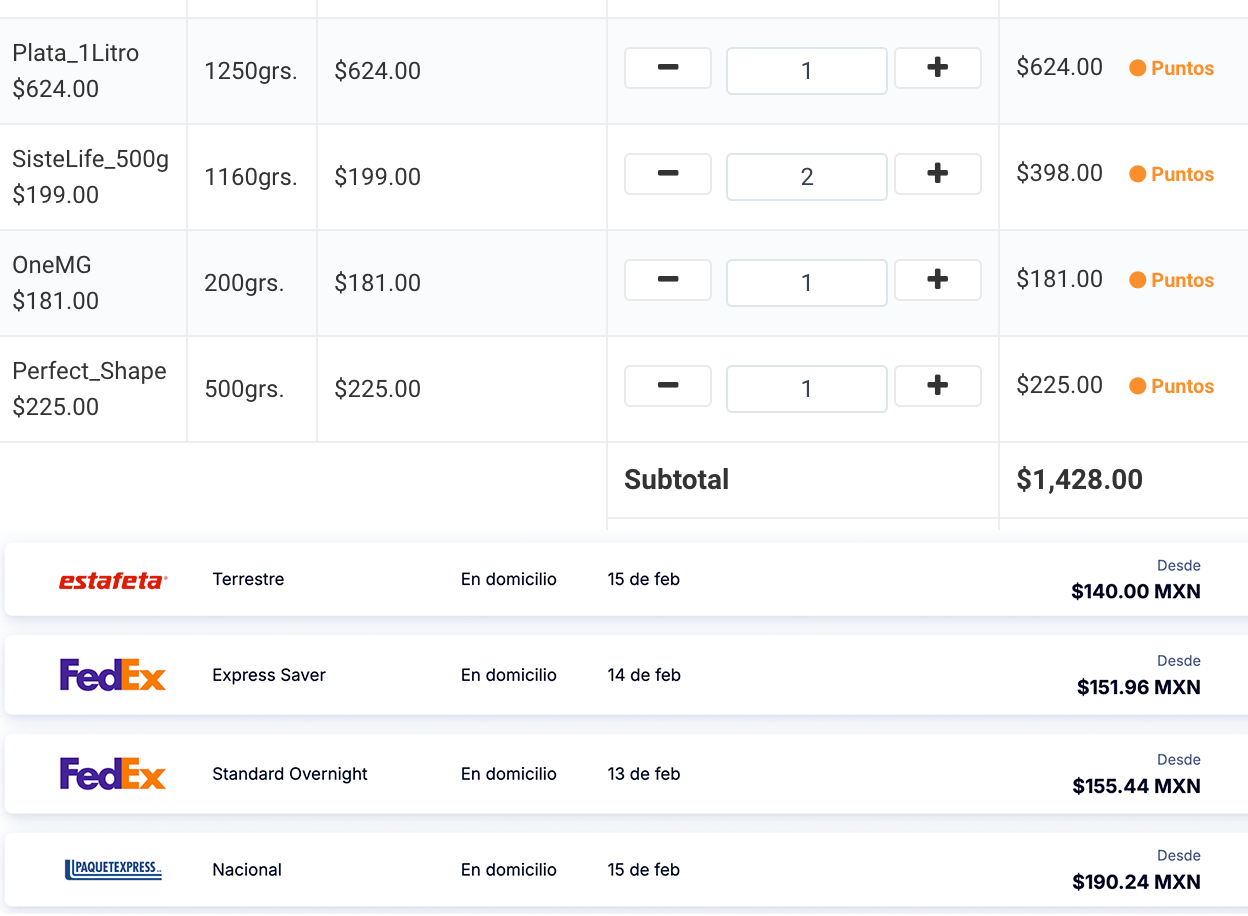Focus the SisteLife_500g quantity input
This screenshot has height=916, width=1248.
click(806, 177)
